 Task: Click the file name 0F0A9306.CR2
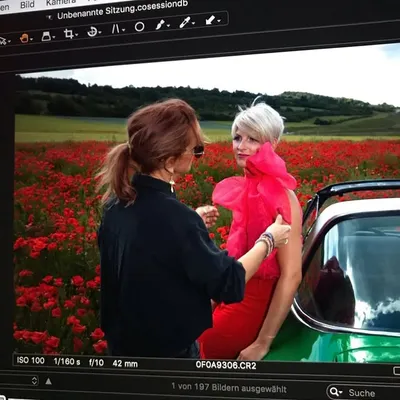226,365
